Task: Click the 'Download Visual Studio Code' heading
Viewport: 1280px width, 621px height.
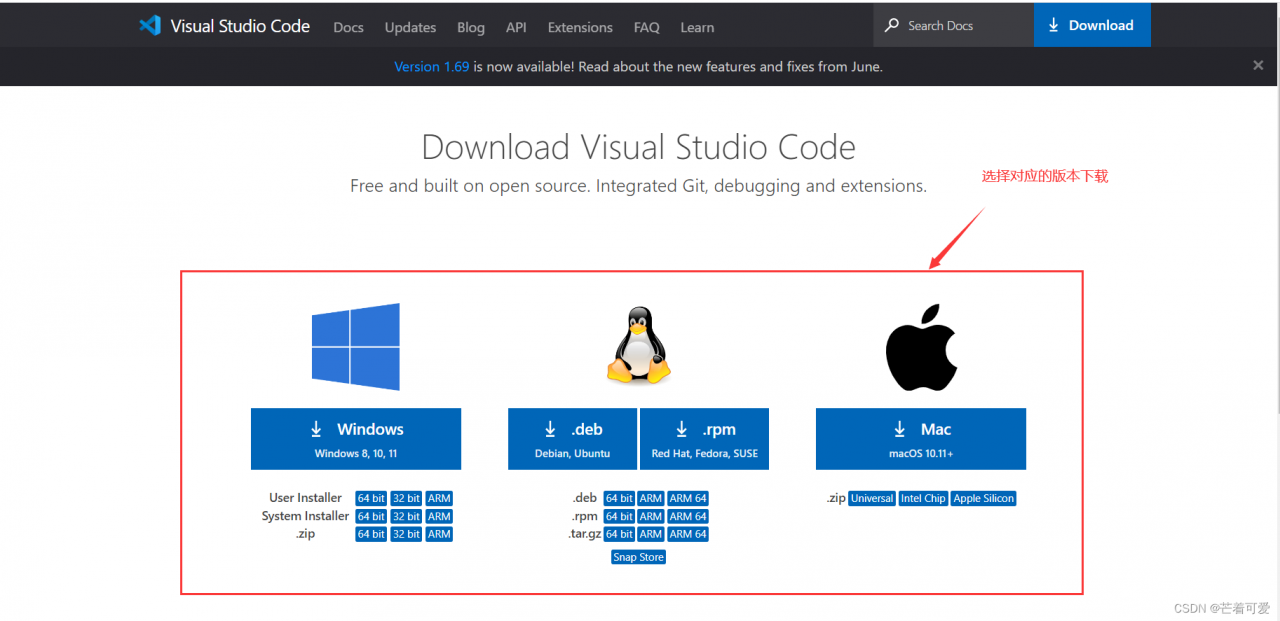Action: click(638, 147)
